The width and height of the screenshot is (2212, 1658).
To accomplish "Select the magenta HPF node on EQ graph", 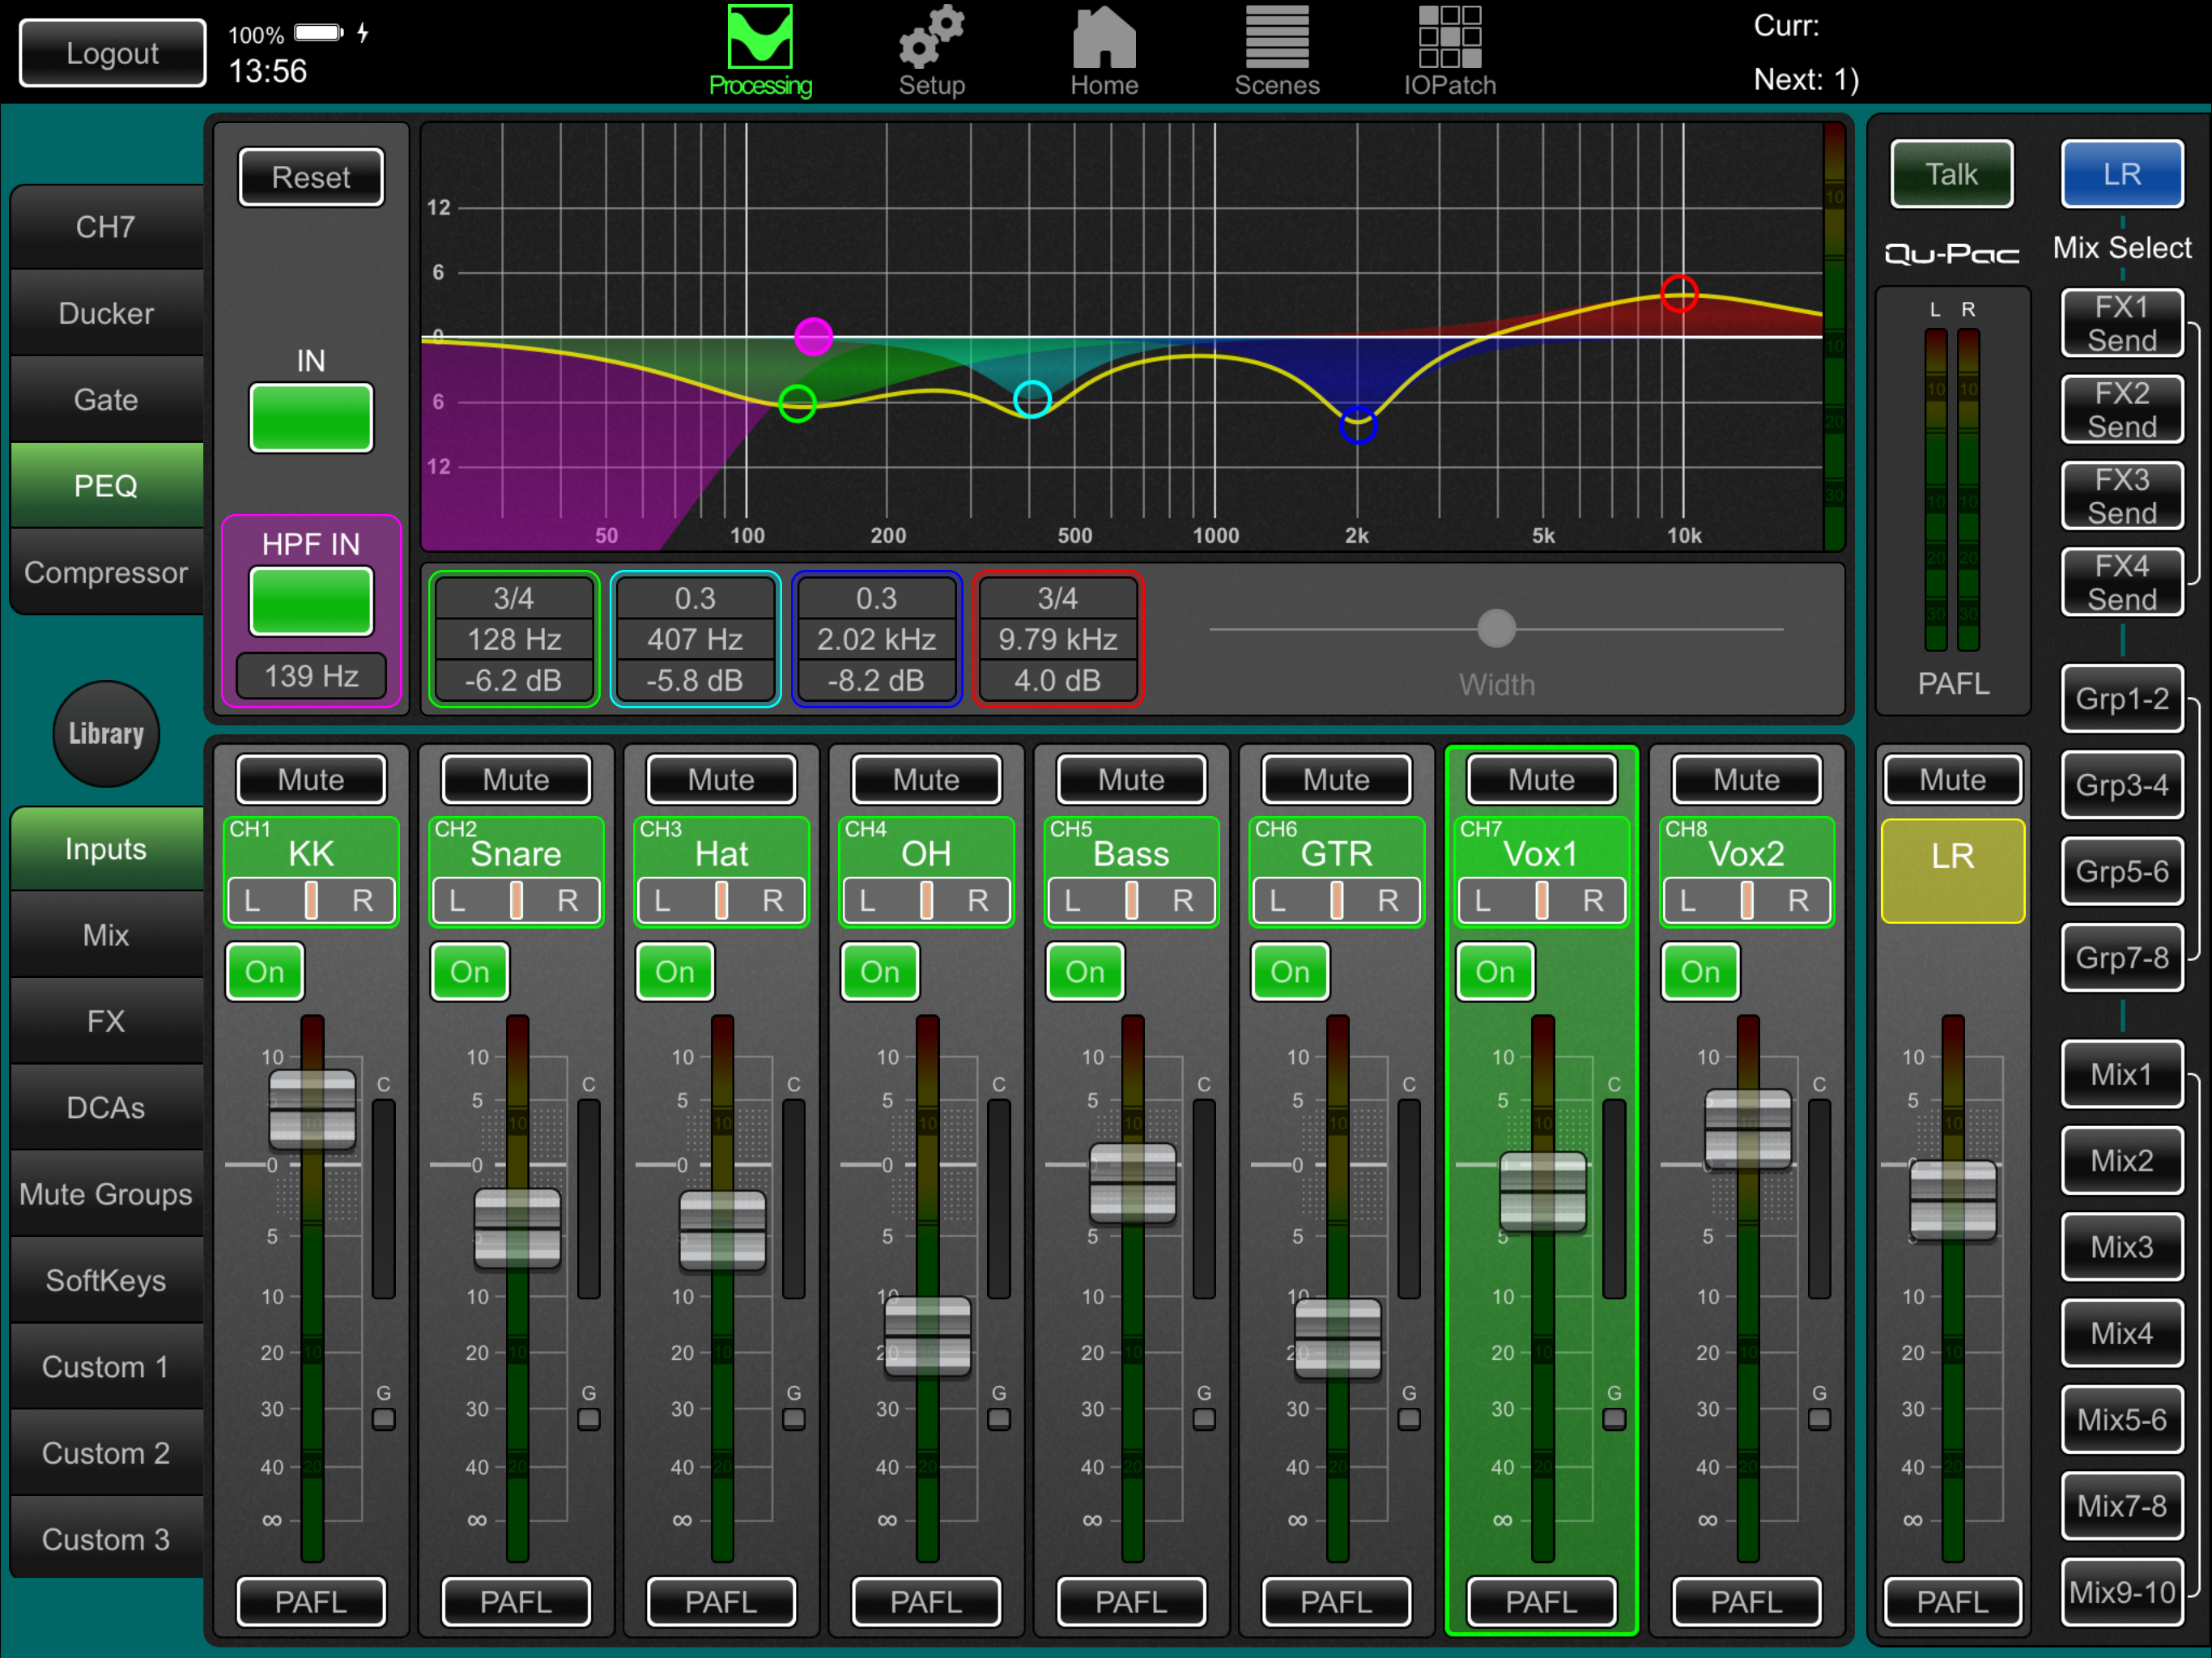I will (813, 336).
